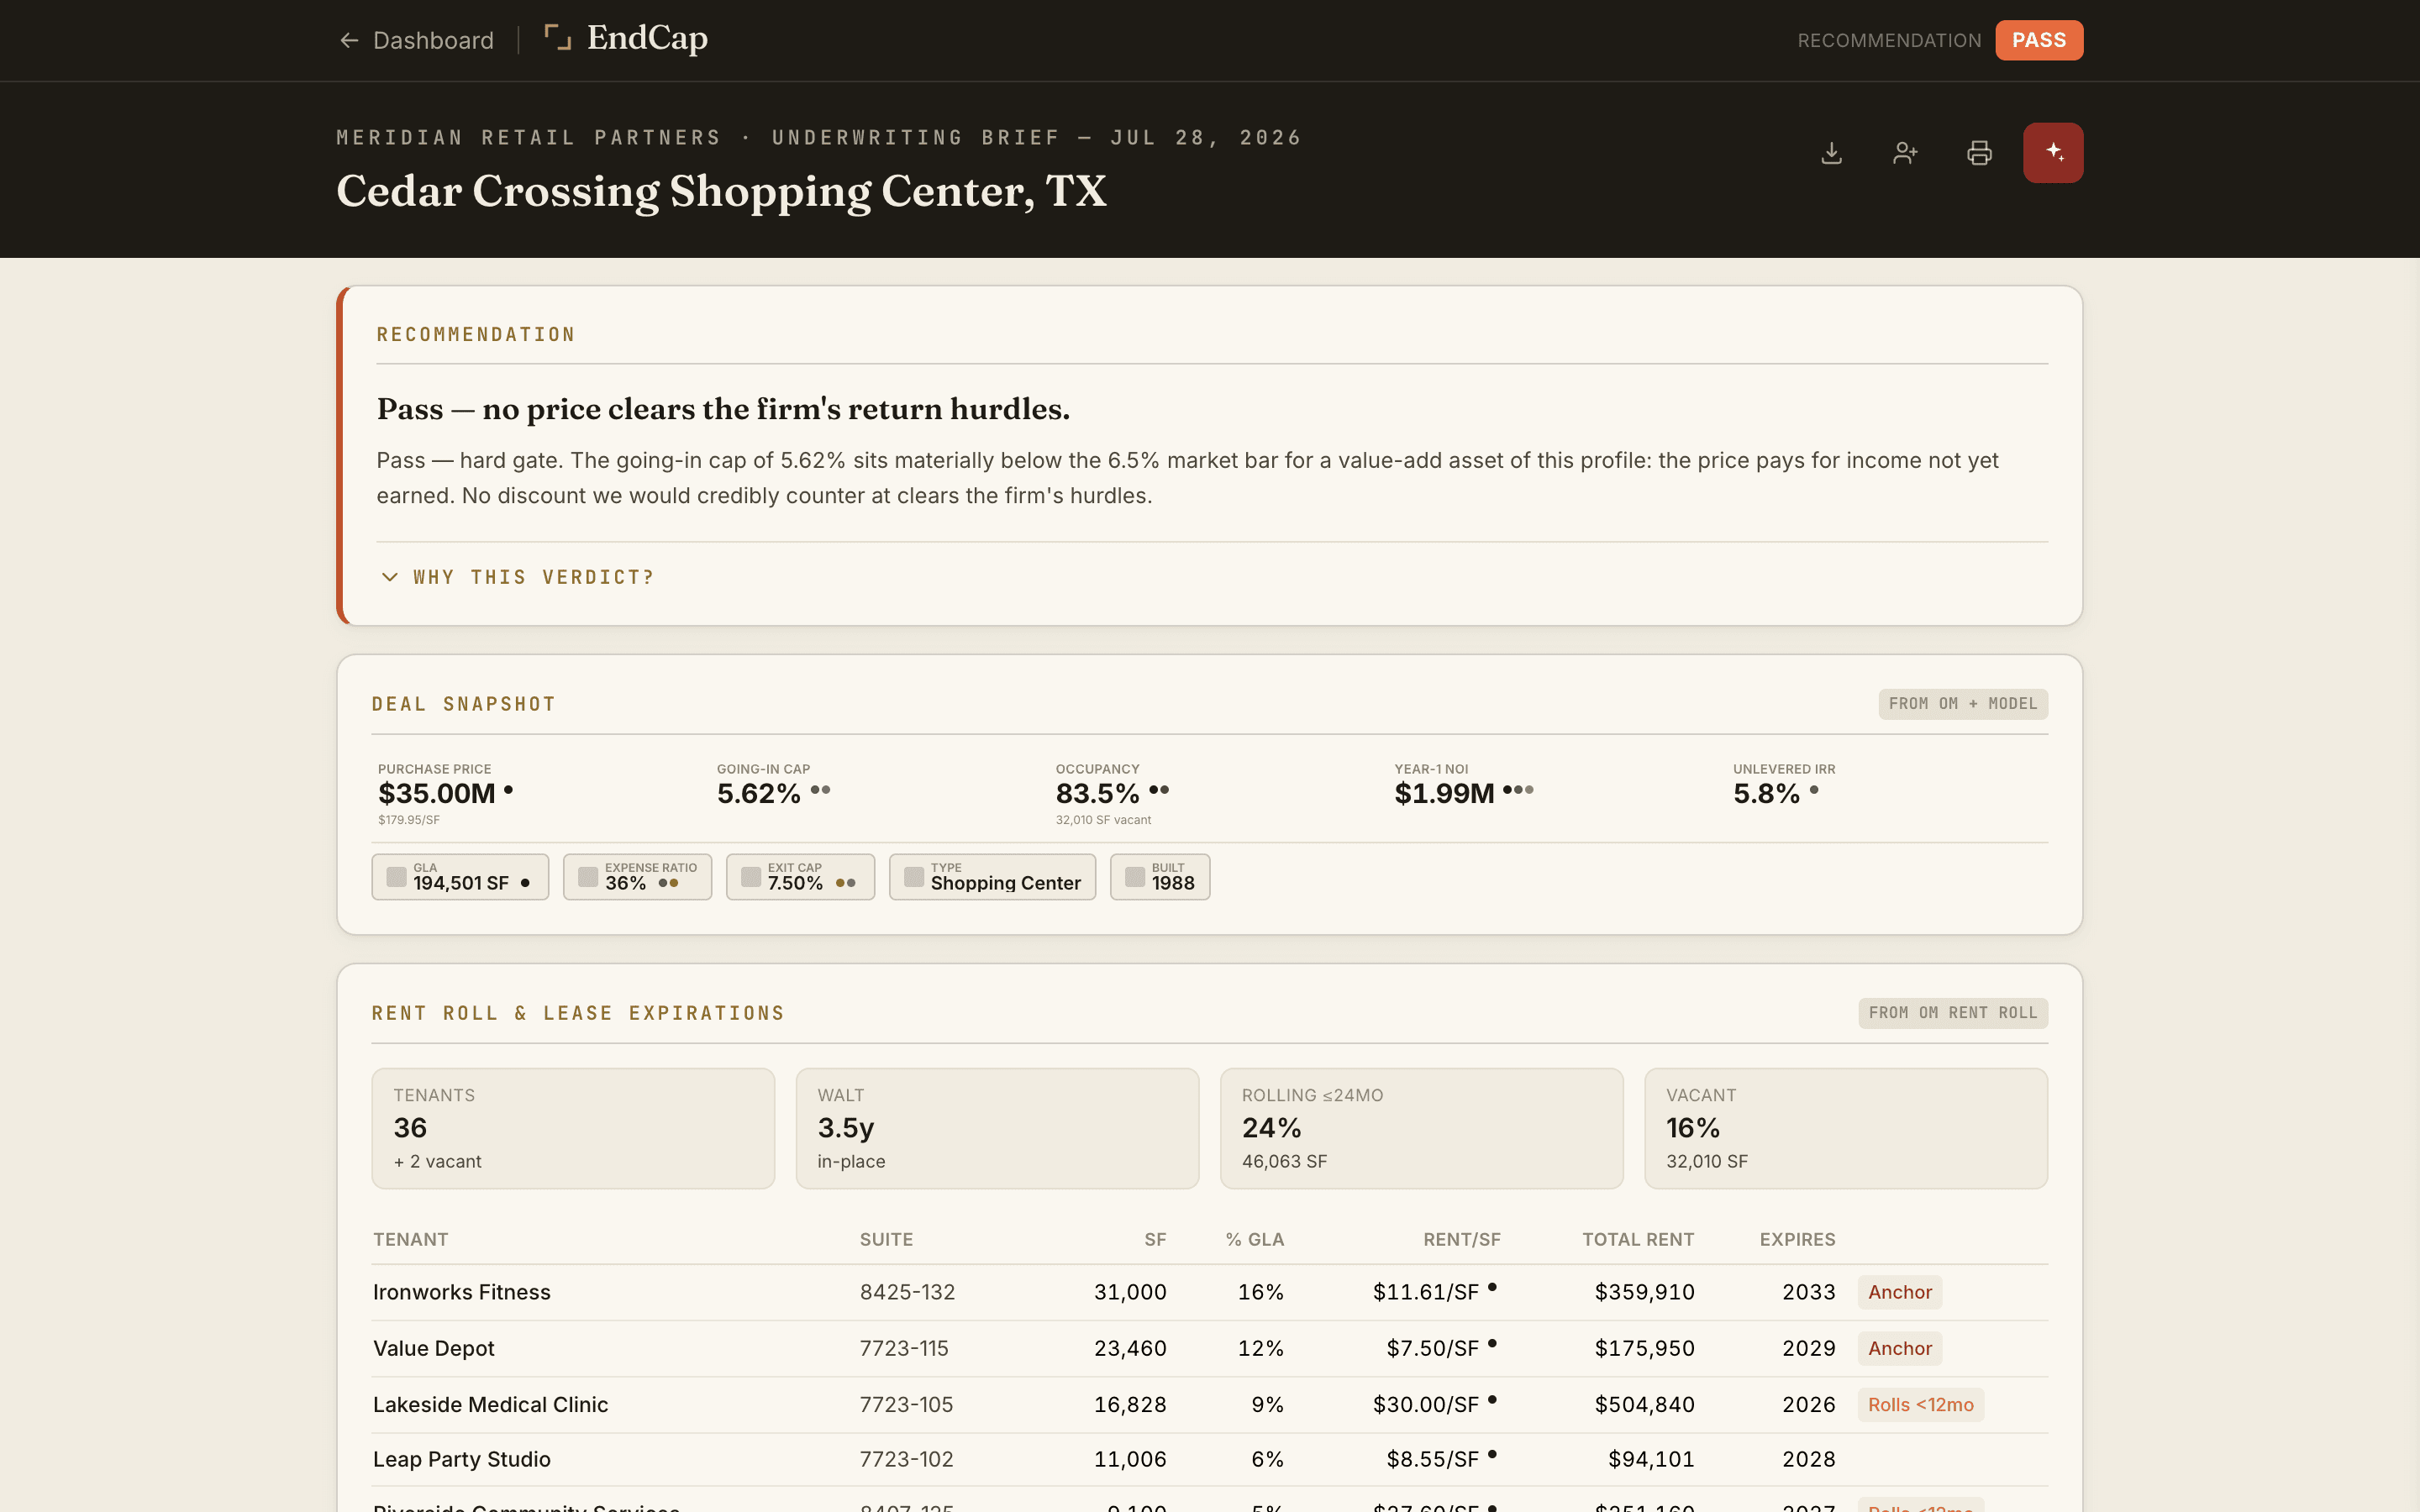Click the source dot beside Purchase Price $35.00M
The height and width of the screenshot is (1512, 2420).
(508, 790)
